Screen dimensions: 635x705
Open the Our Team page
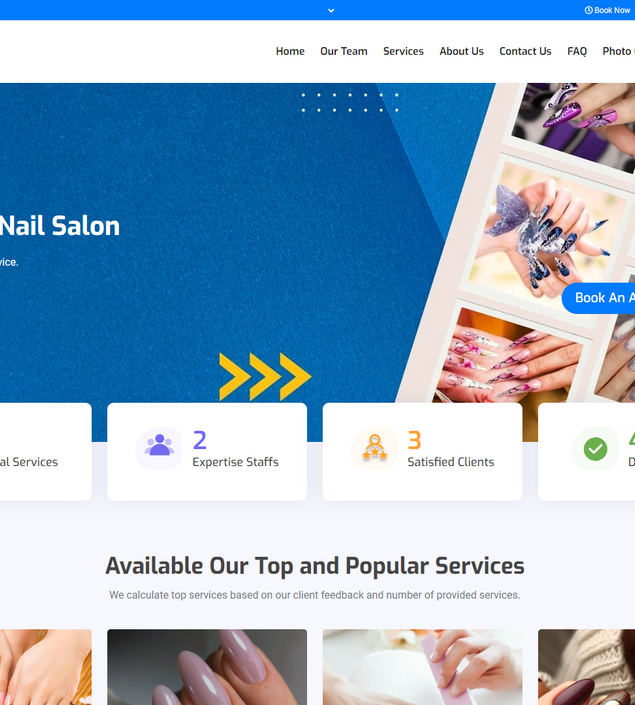click(x=344, y=51)
